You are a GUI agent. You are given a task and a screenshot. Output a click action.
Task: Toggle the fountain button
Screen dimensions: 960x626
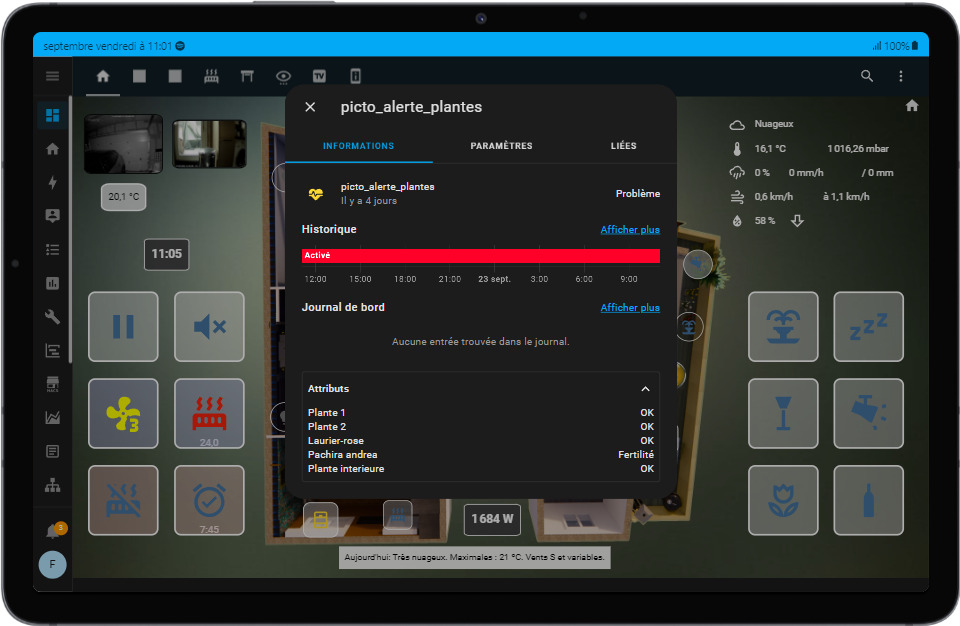(783, 326)
